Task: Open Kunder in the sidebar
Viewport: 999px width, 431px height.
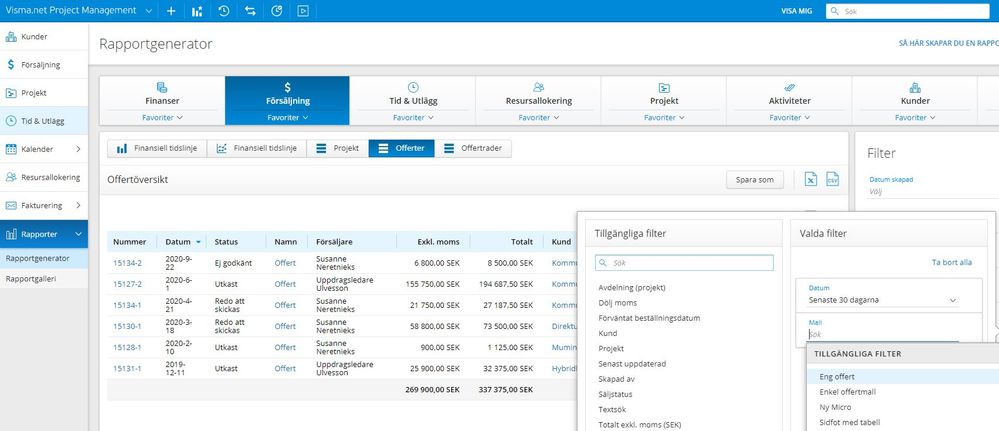Action: (x=44, y=36)
